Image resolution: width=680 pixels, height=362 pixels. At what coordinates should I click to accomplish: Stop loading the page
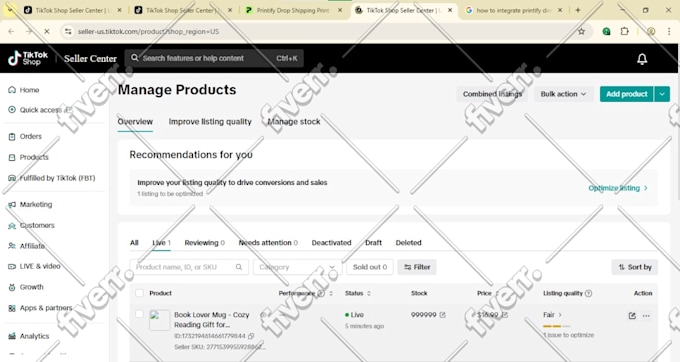pyautogui.click(x=47, y=31)
